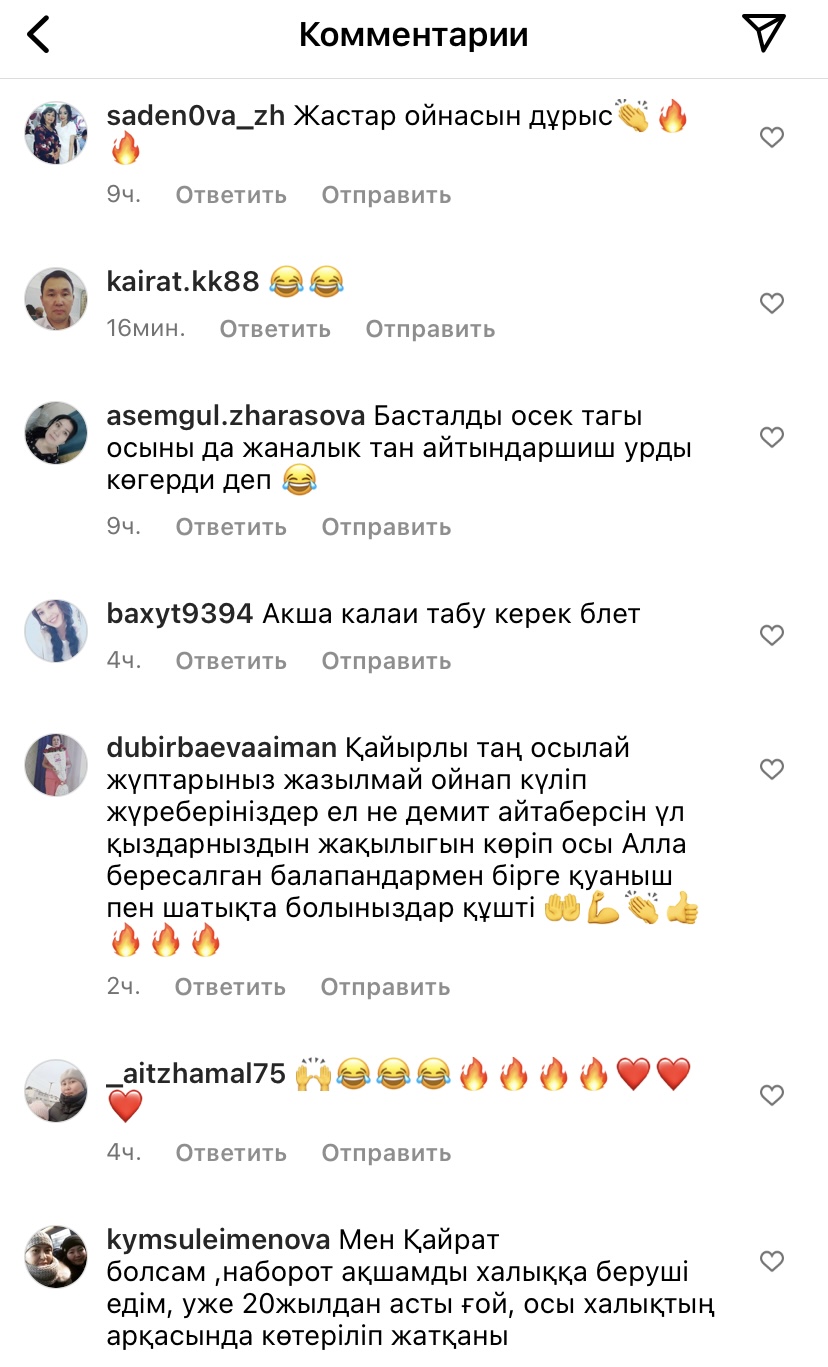The width and height of the screenshot is (828, 1367).
Task: Tap heart beside dubirbaevaaiman's comment
Action: pyautogui.click(x=772, y=769)
